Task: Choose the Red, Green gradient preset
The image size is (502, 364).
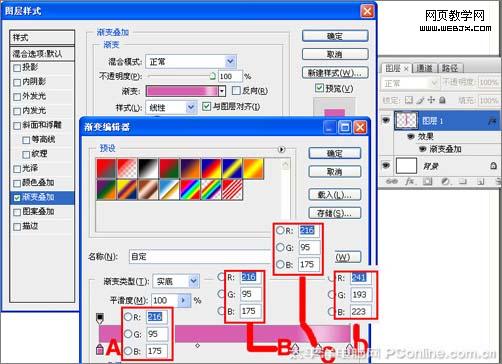Action: (169, 168)
